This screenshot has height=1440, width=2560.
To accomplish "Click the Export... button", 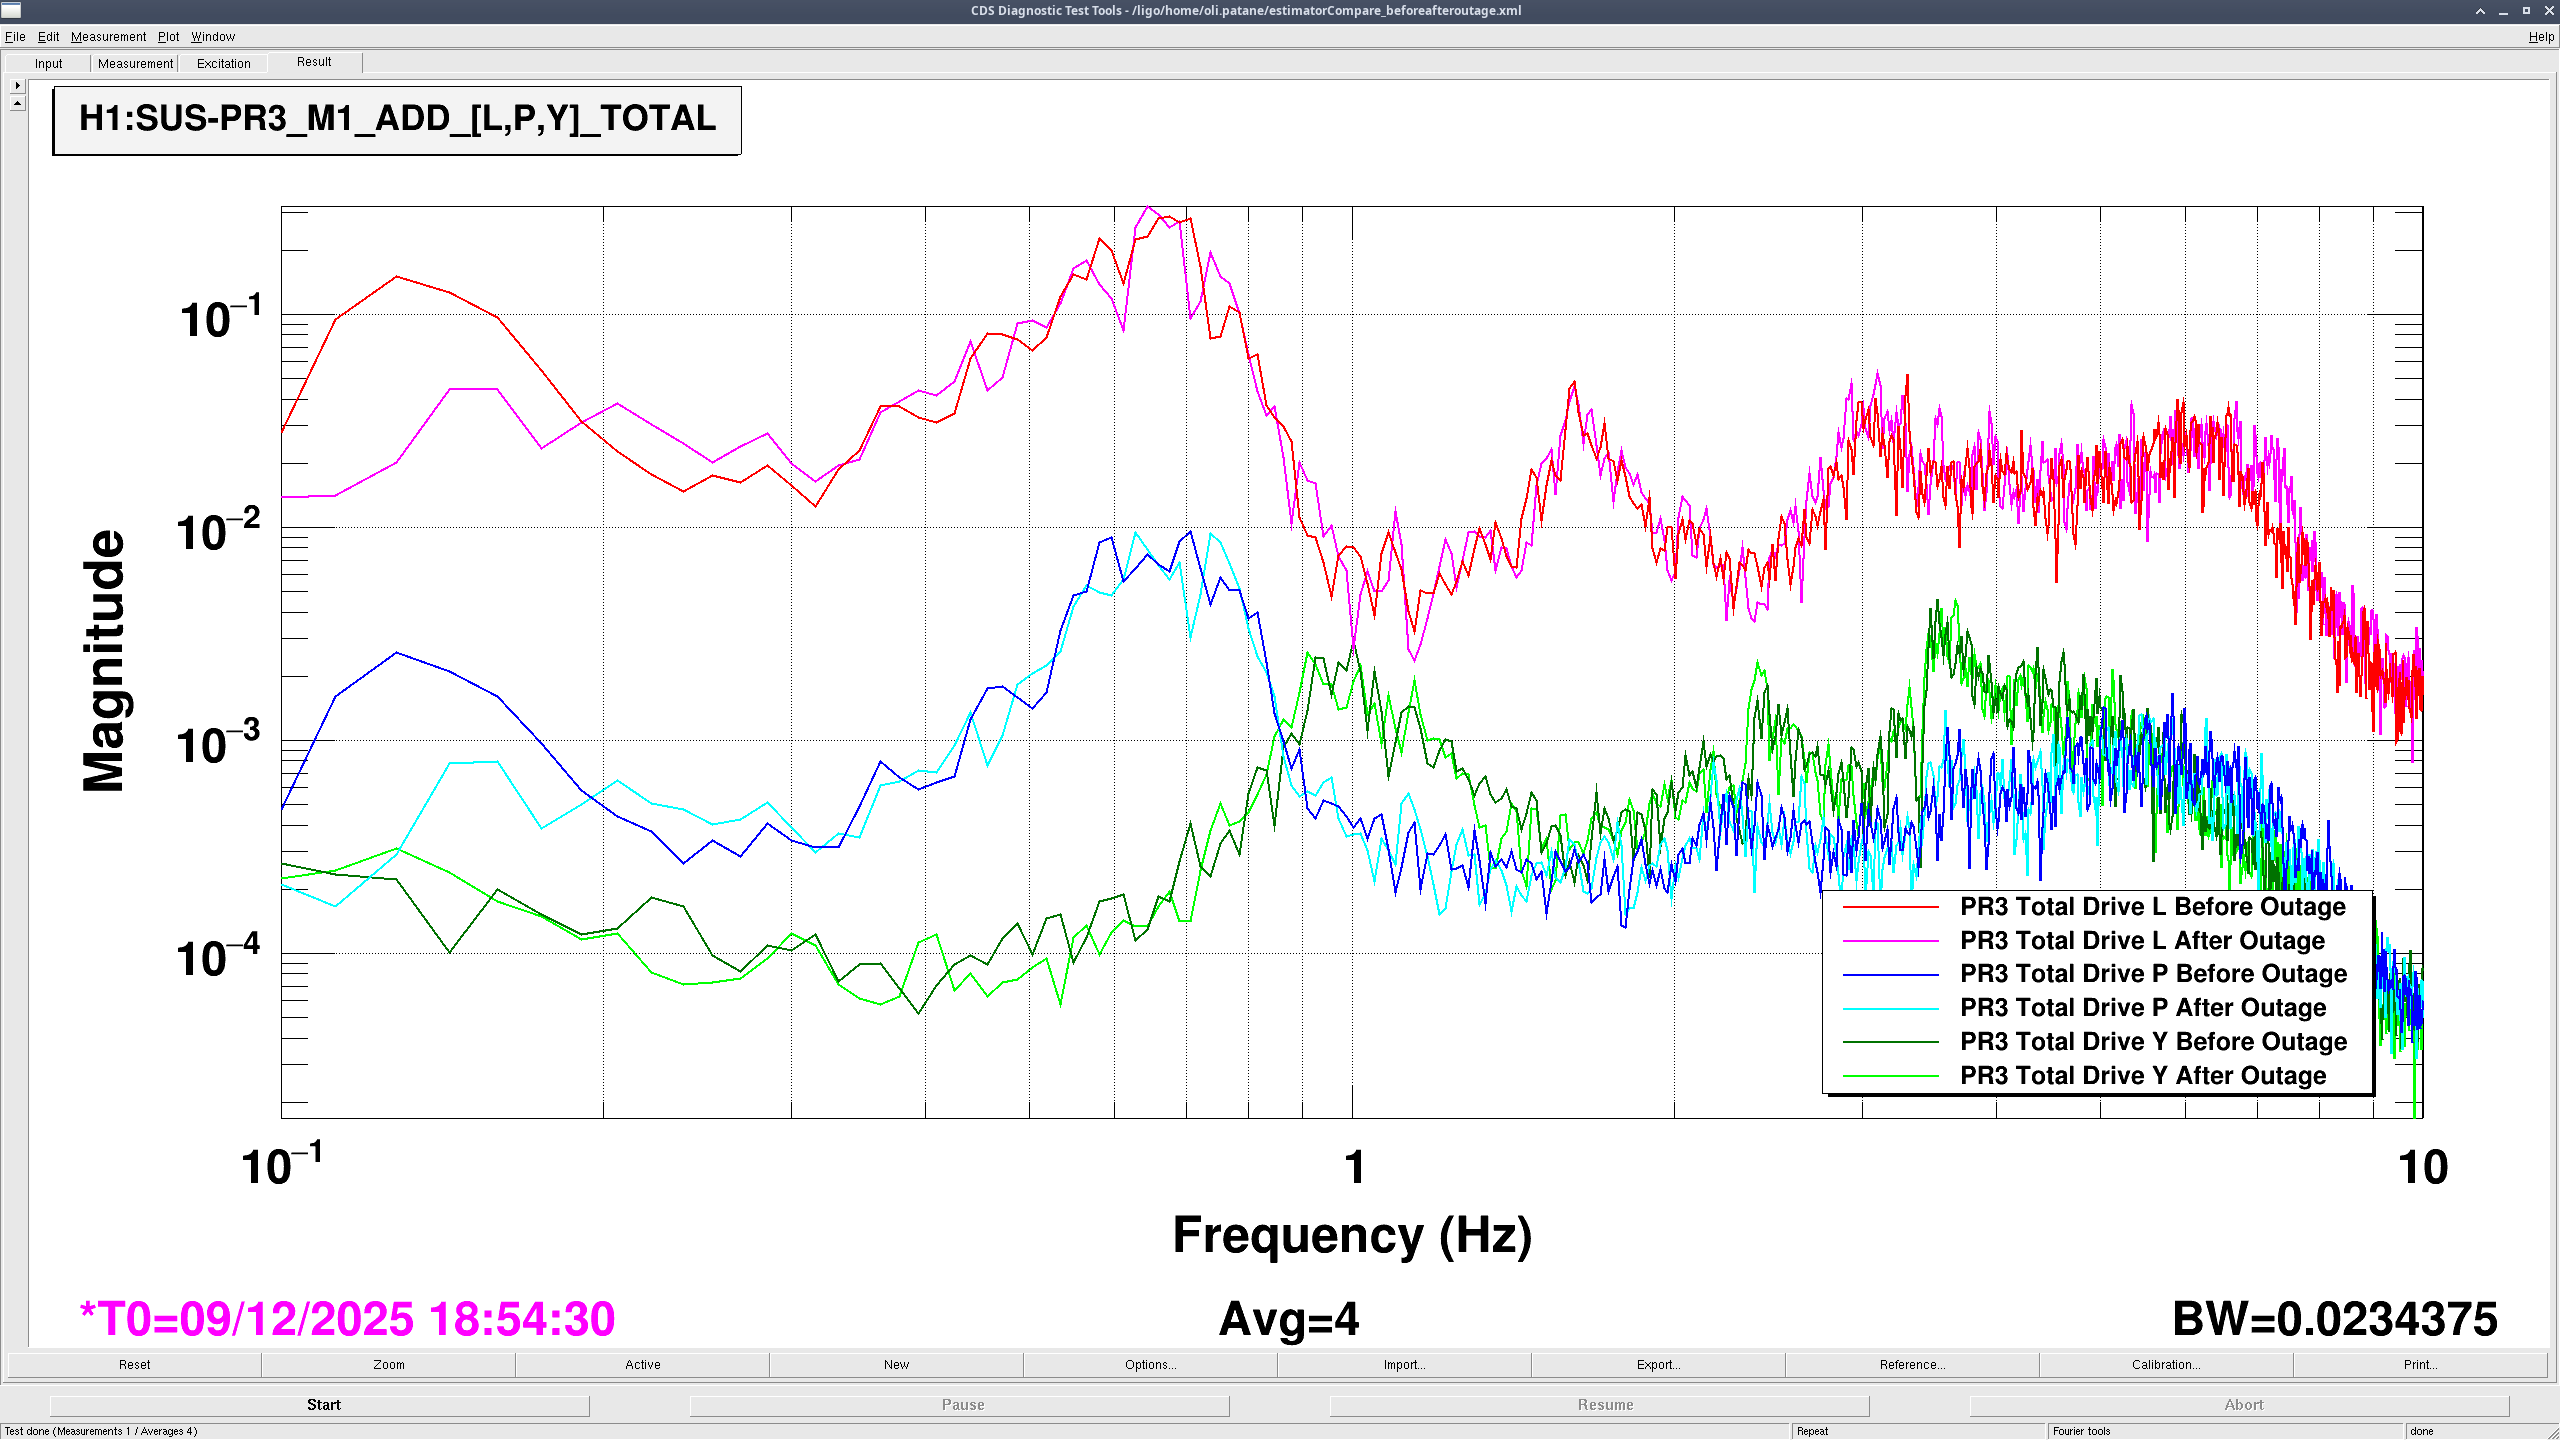I will [x=1658, y=1364].
